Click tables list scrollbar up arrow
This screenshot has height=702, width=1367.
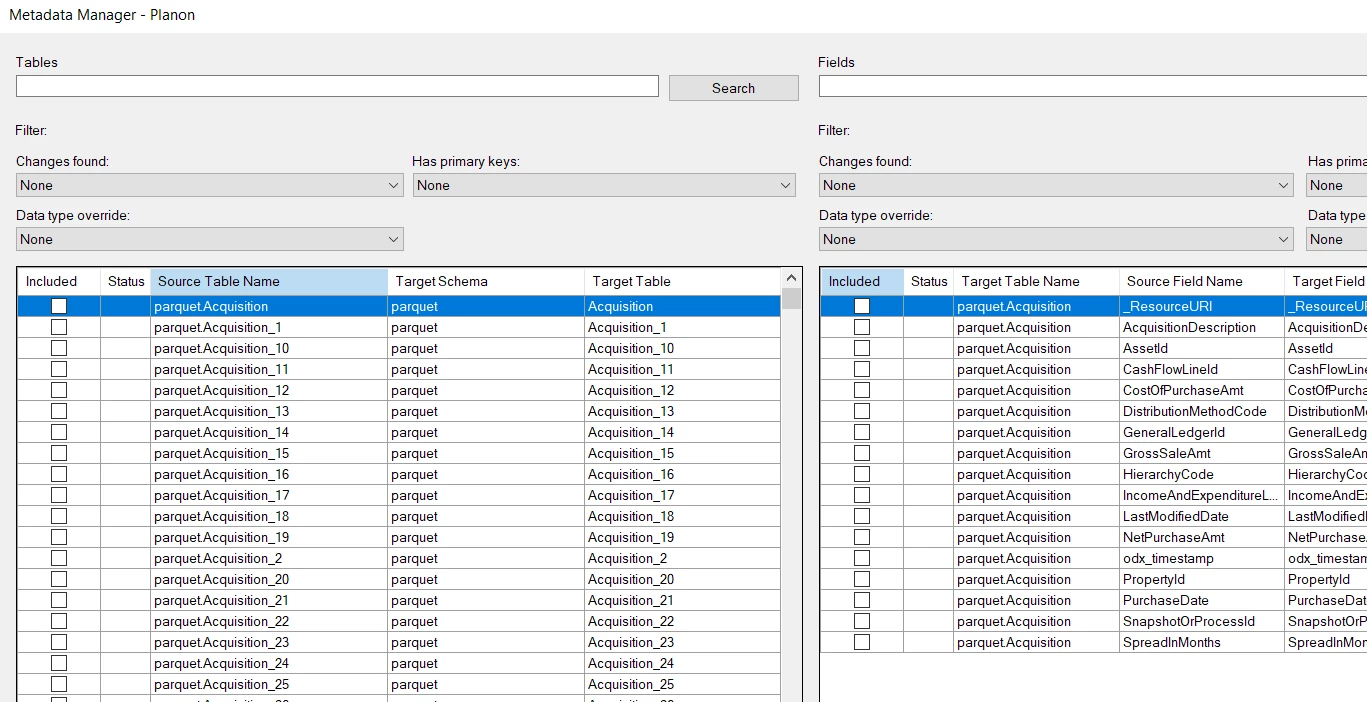(x=792, y=279)
